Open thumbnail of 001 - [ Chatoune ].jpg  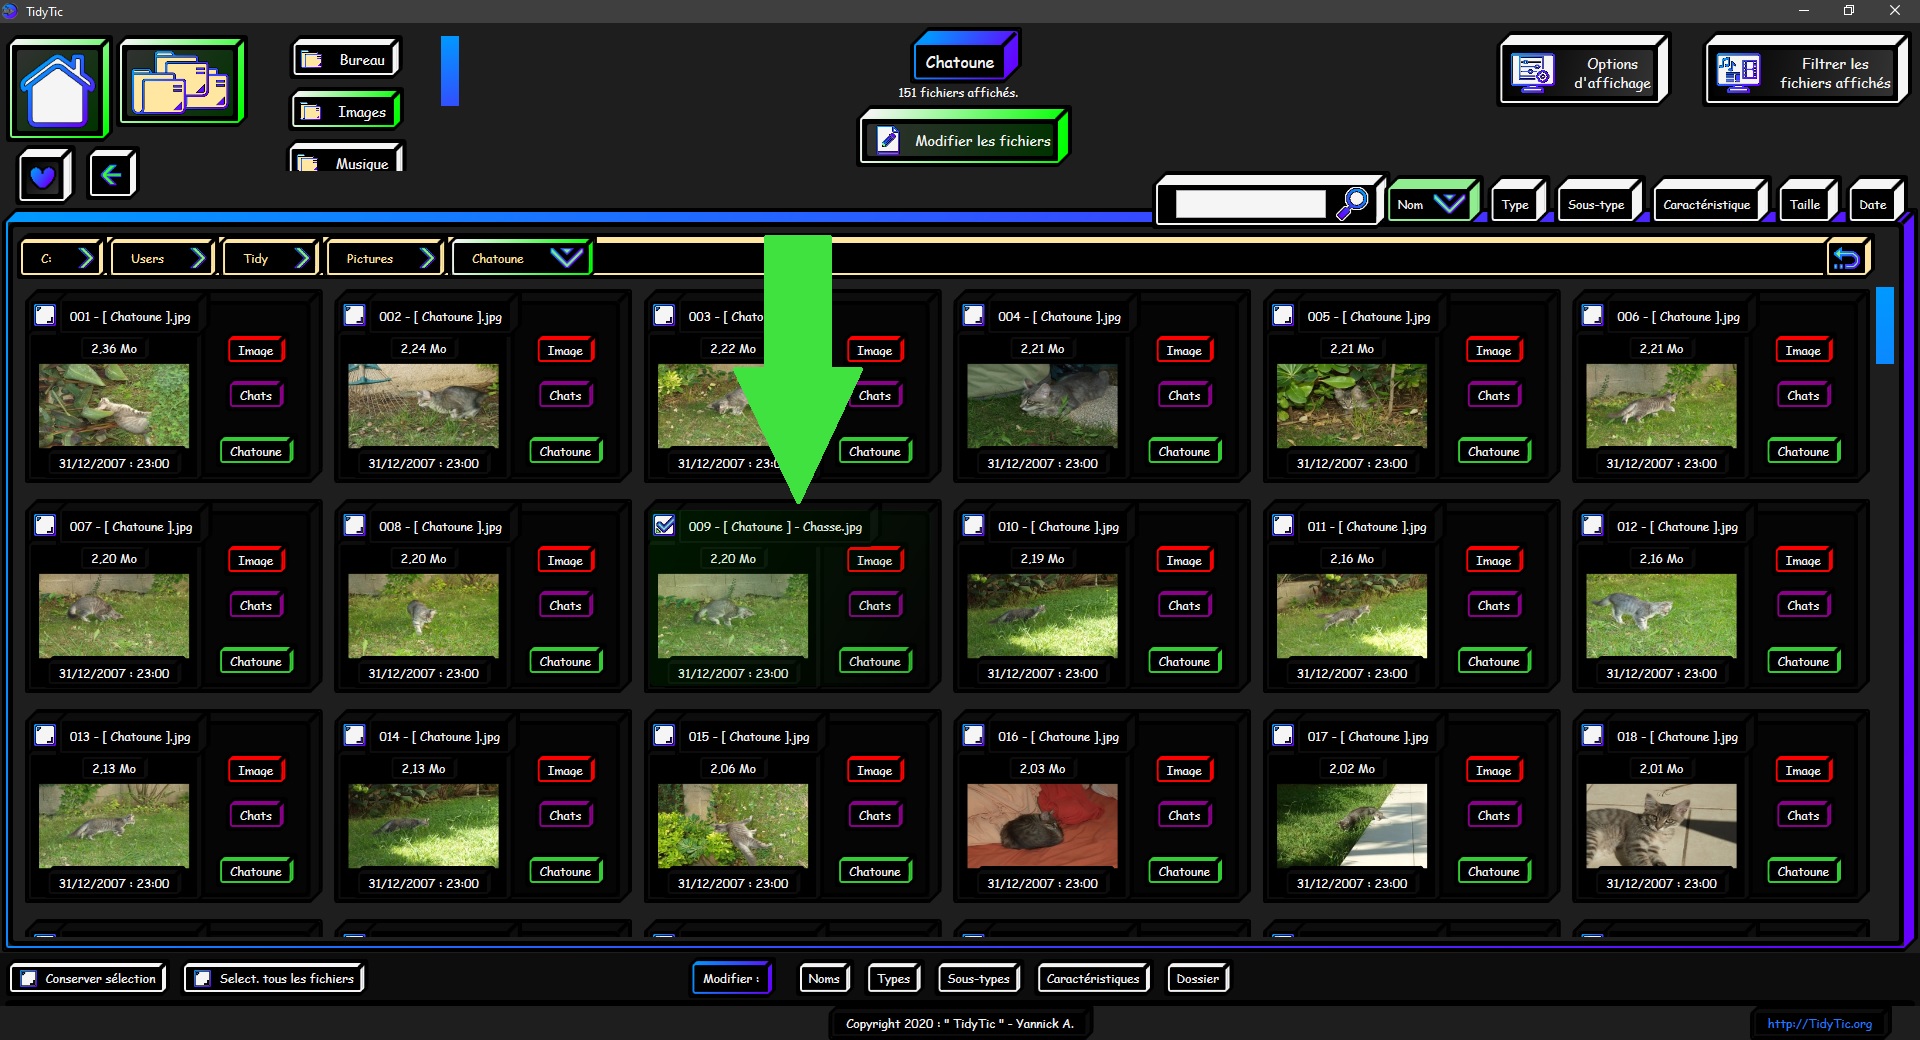coord(114,405)
